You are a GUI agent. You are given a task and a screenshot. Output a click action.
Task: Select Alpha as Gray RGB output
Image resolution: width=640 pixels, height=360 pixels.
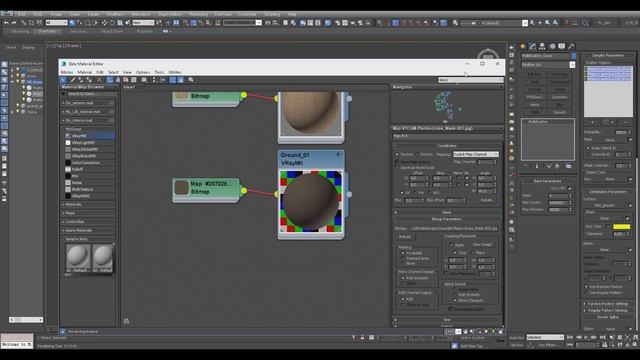403,304
